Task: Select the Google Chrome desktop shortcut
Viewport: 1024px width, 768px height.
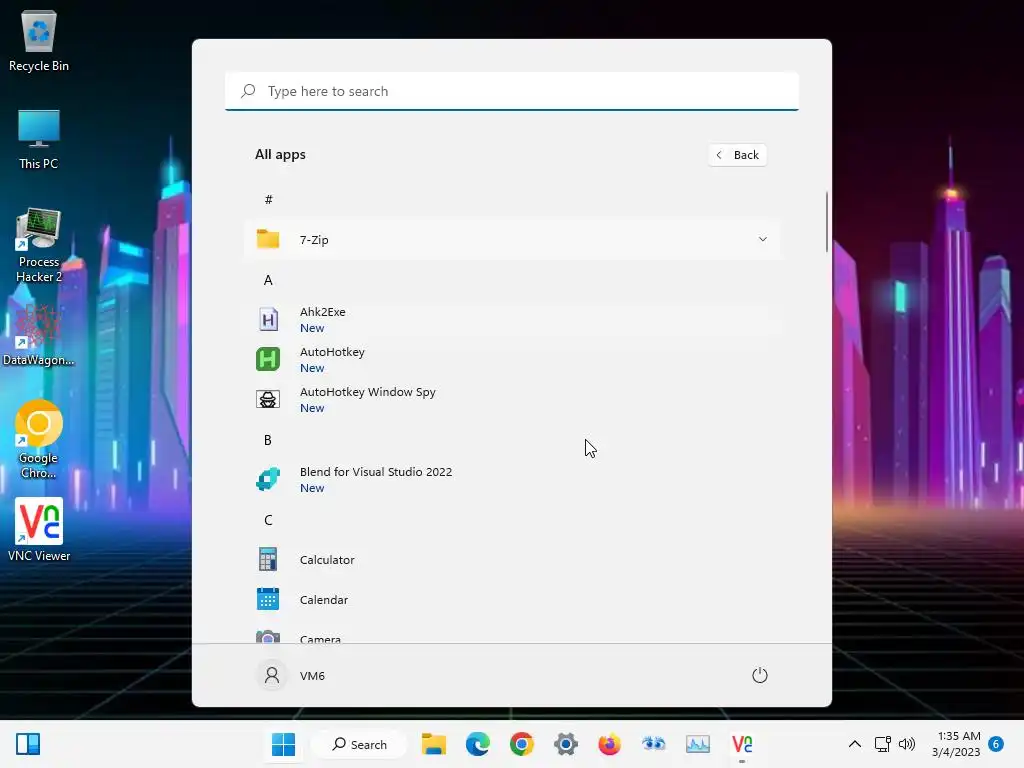Action: [x=39, y=439]
